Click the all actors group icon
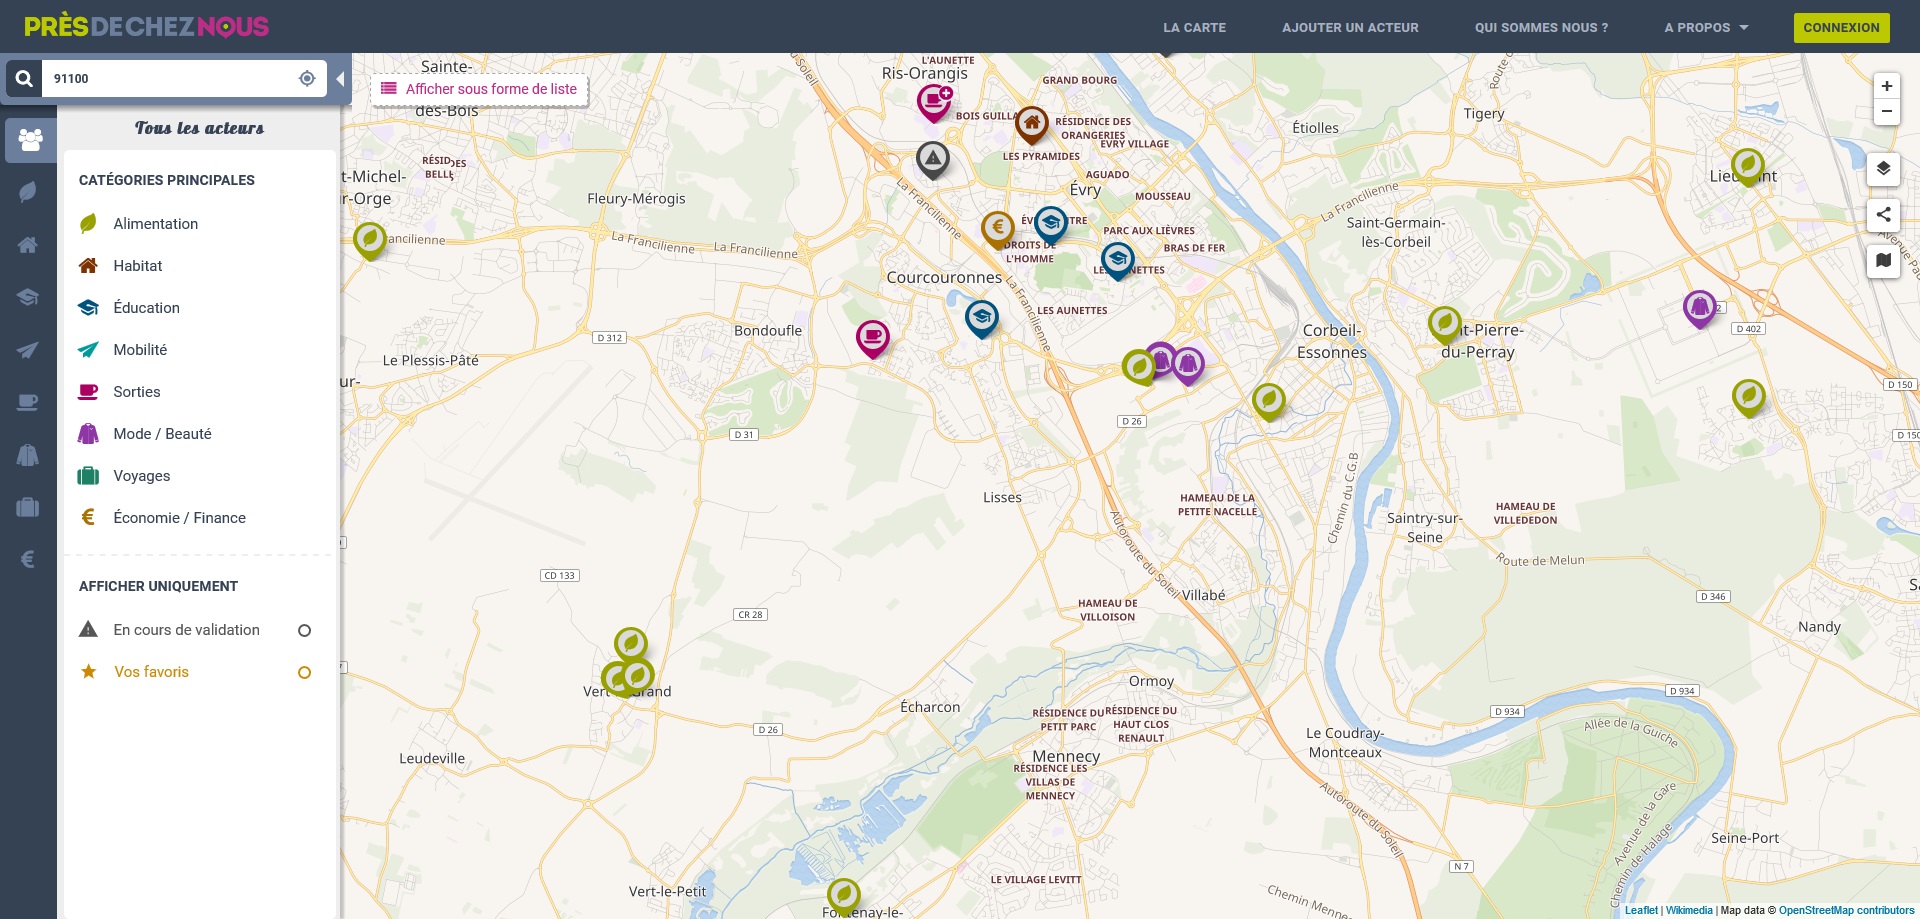 [30, 140]
